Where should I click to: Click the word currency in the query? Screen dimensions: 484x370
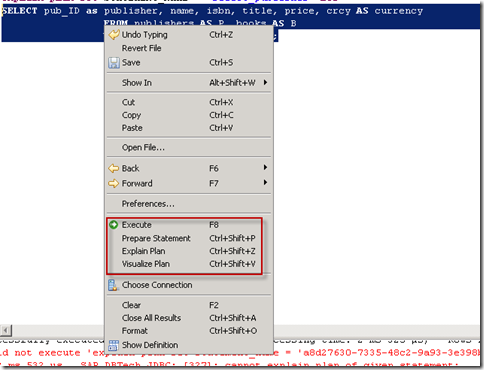pyautogui.click(x=399, y=11)
